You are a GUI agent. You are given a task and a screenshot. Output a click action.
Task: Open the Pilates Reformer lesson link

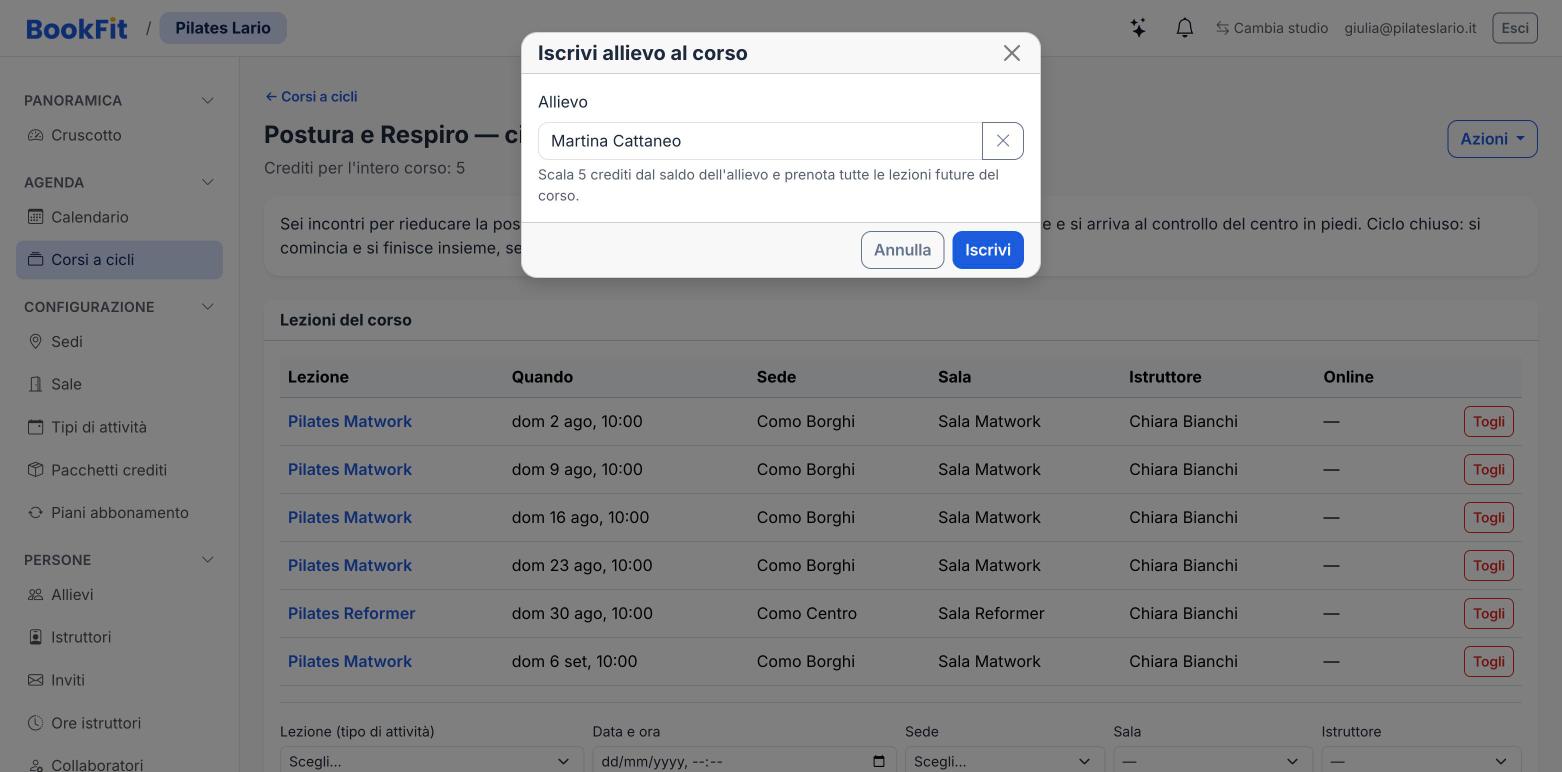(351, 613)
